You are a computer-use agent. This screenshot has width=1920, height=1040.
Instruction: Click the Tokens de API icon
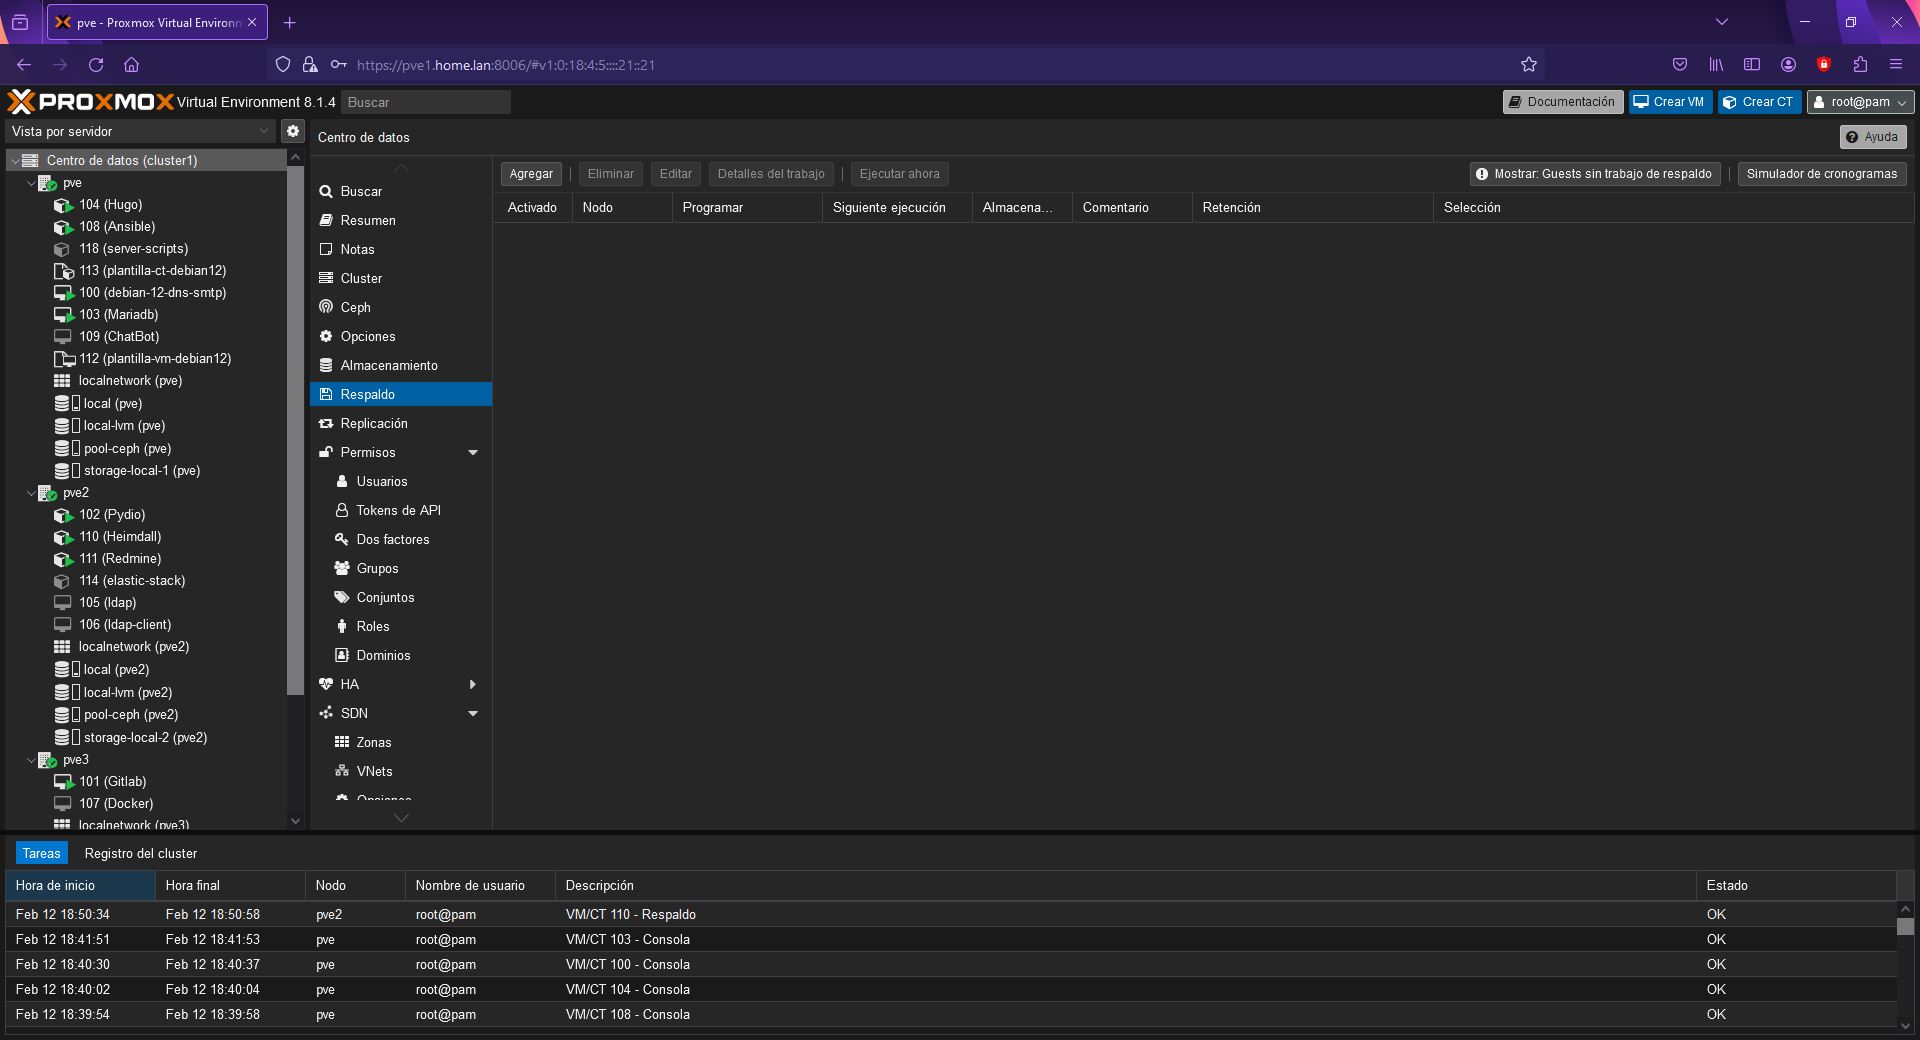[x=342, y=510]
